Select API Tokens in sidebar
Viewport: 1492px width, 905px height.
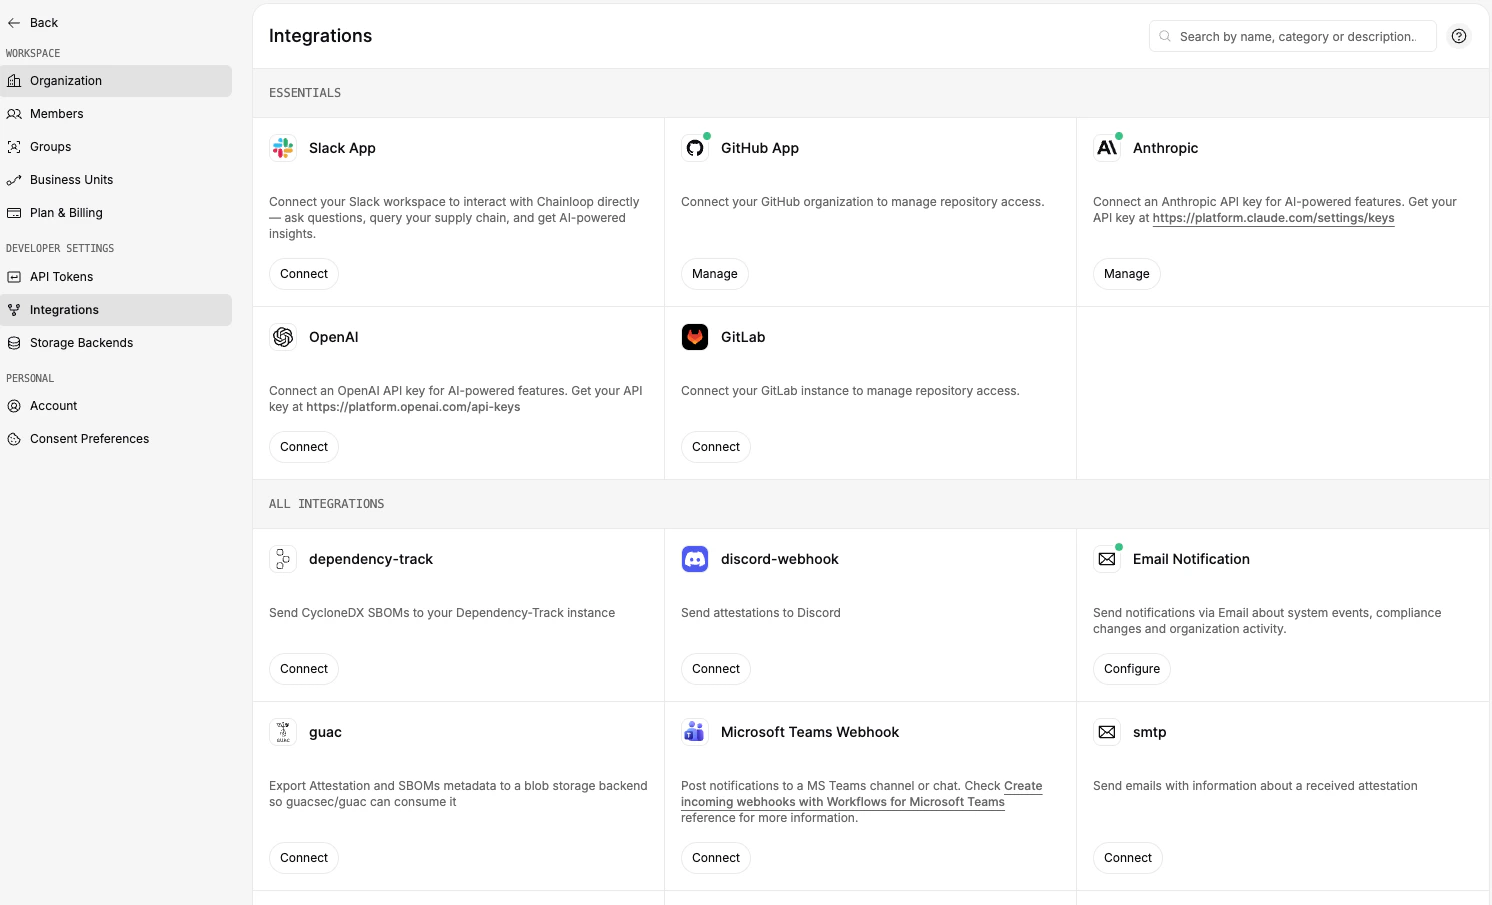click(116, 277)
